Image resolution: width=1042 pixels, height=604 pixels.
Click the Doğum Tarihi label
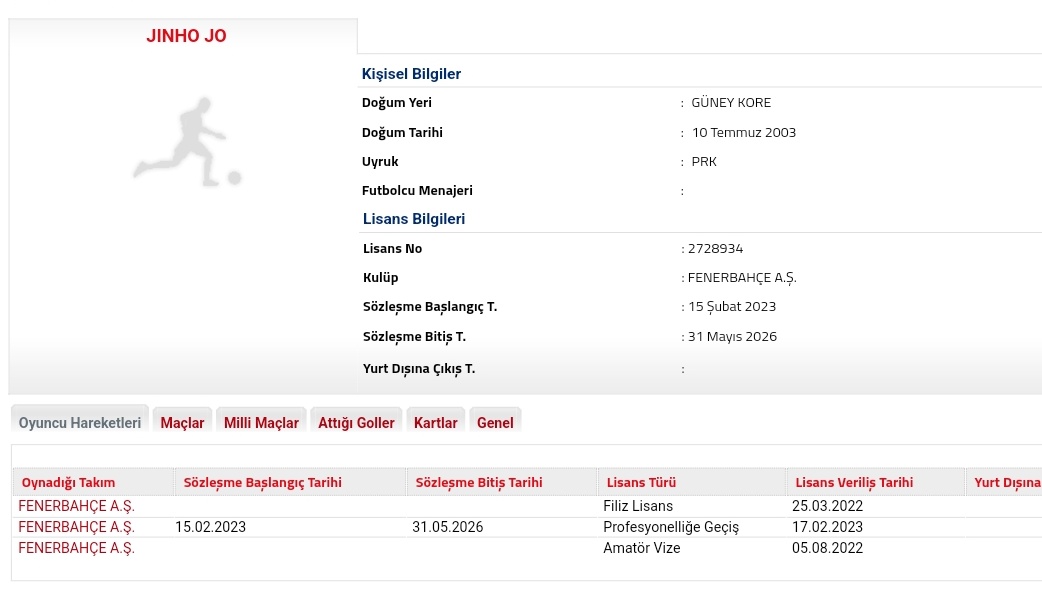(402, 132)
